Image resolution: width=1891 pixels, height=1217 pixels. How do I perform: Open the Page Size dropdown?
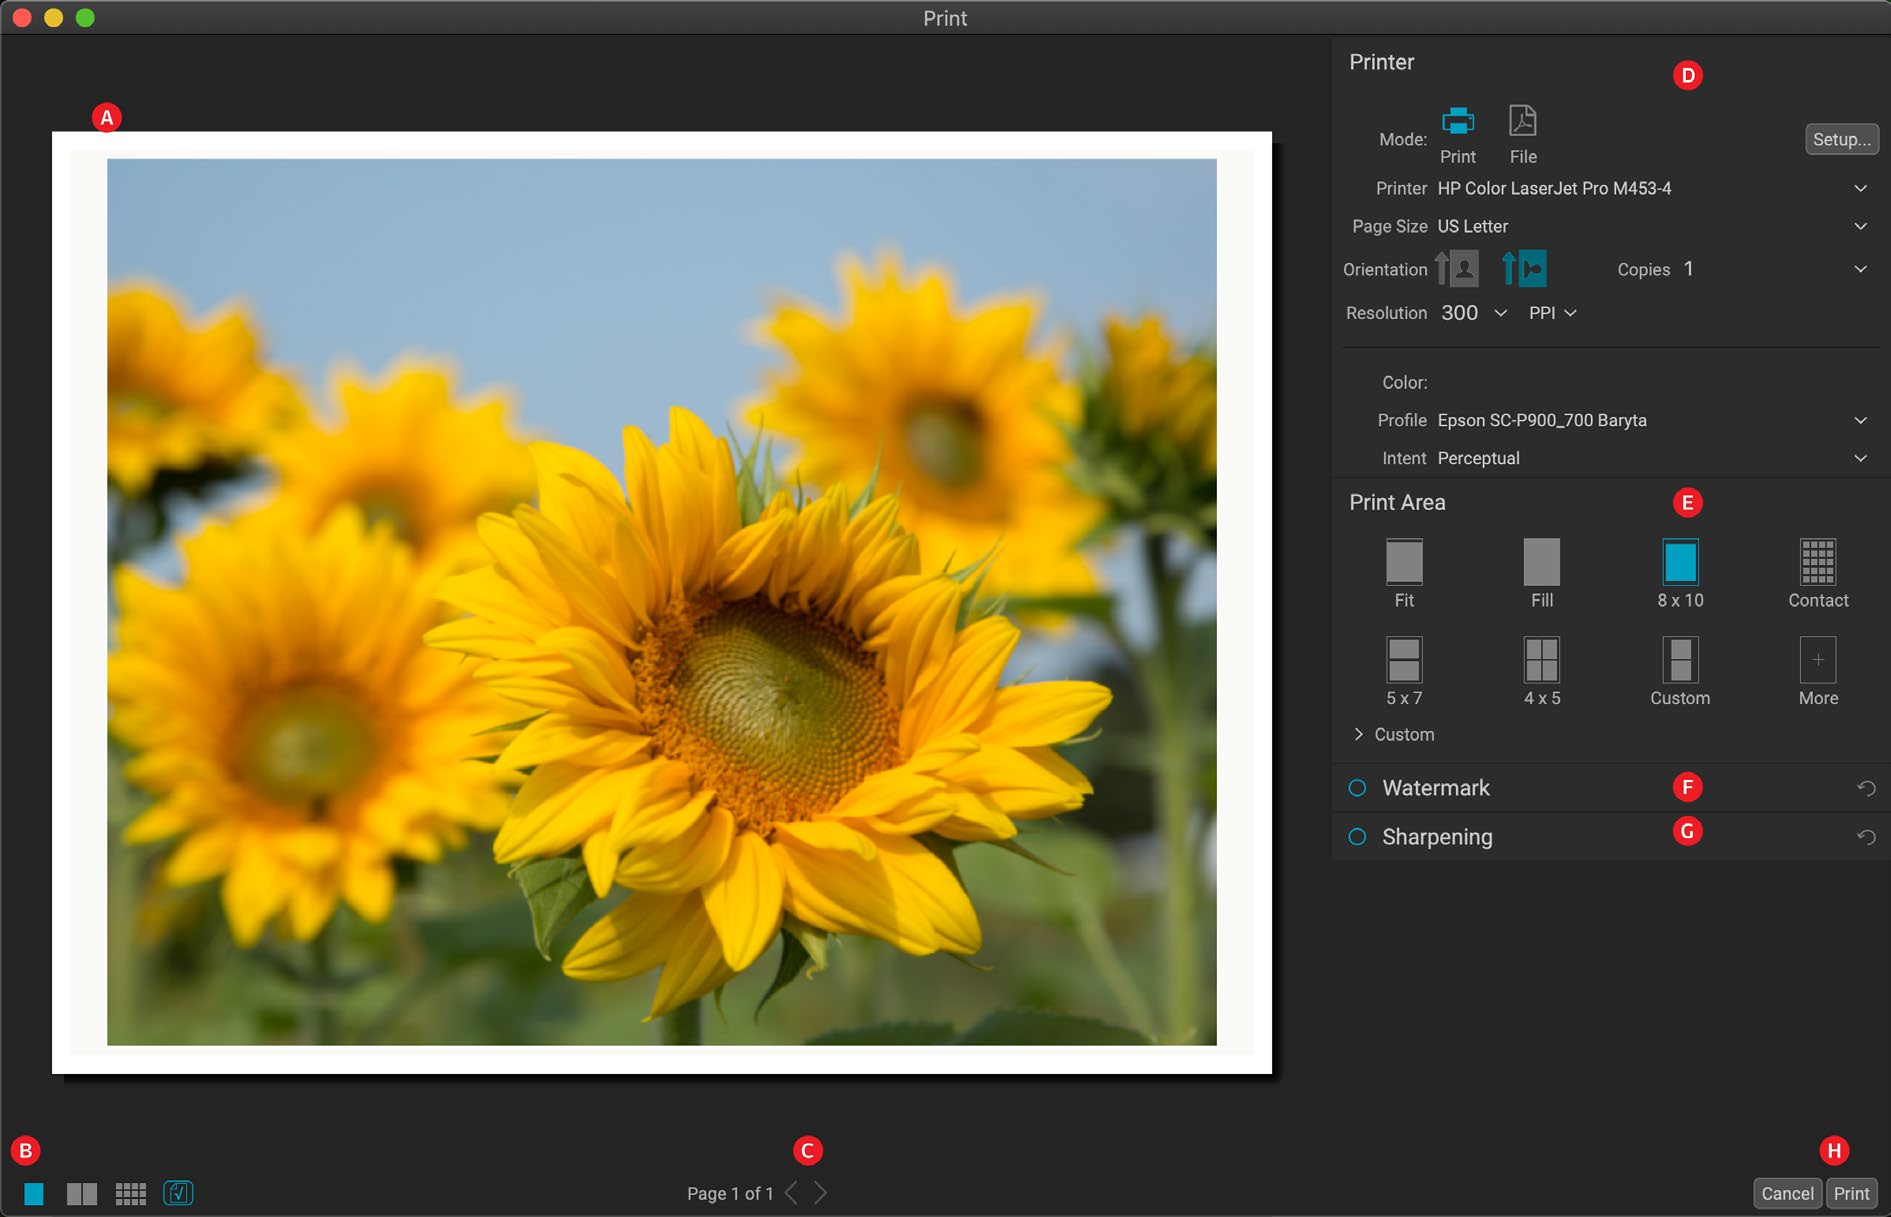(1860, 226)
